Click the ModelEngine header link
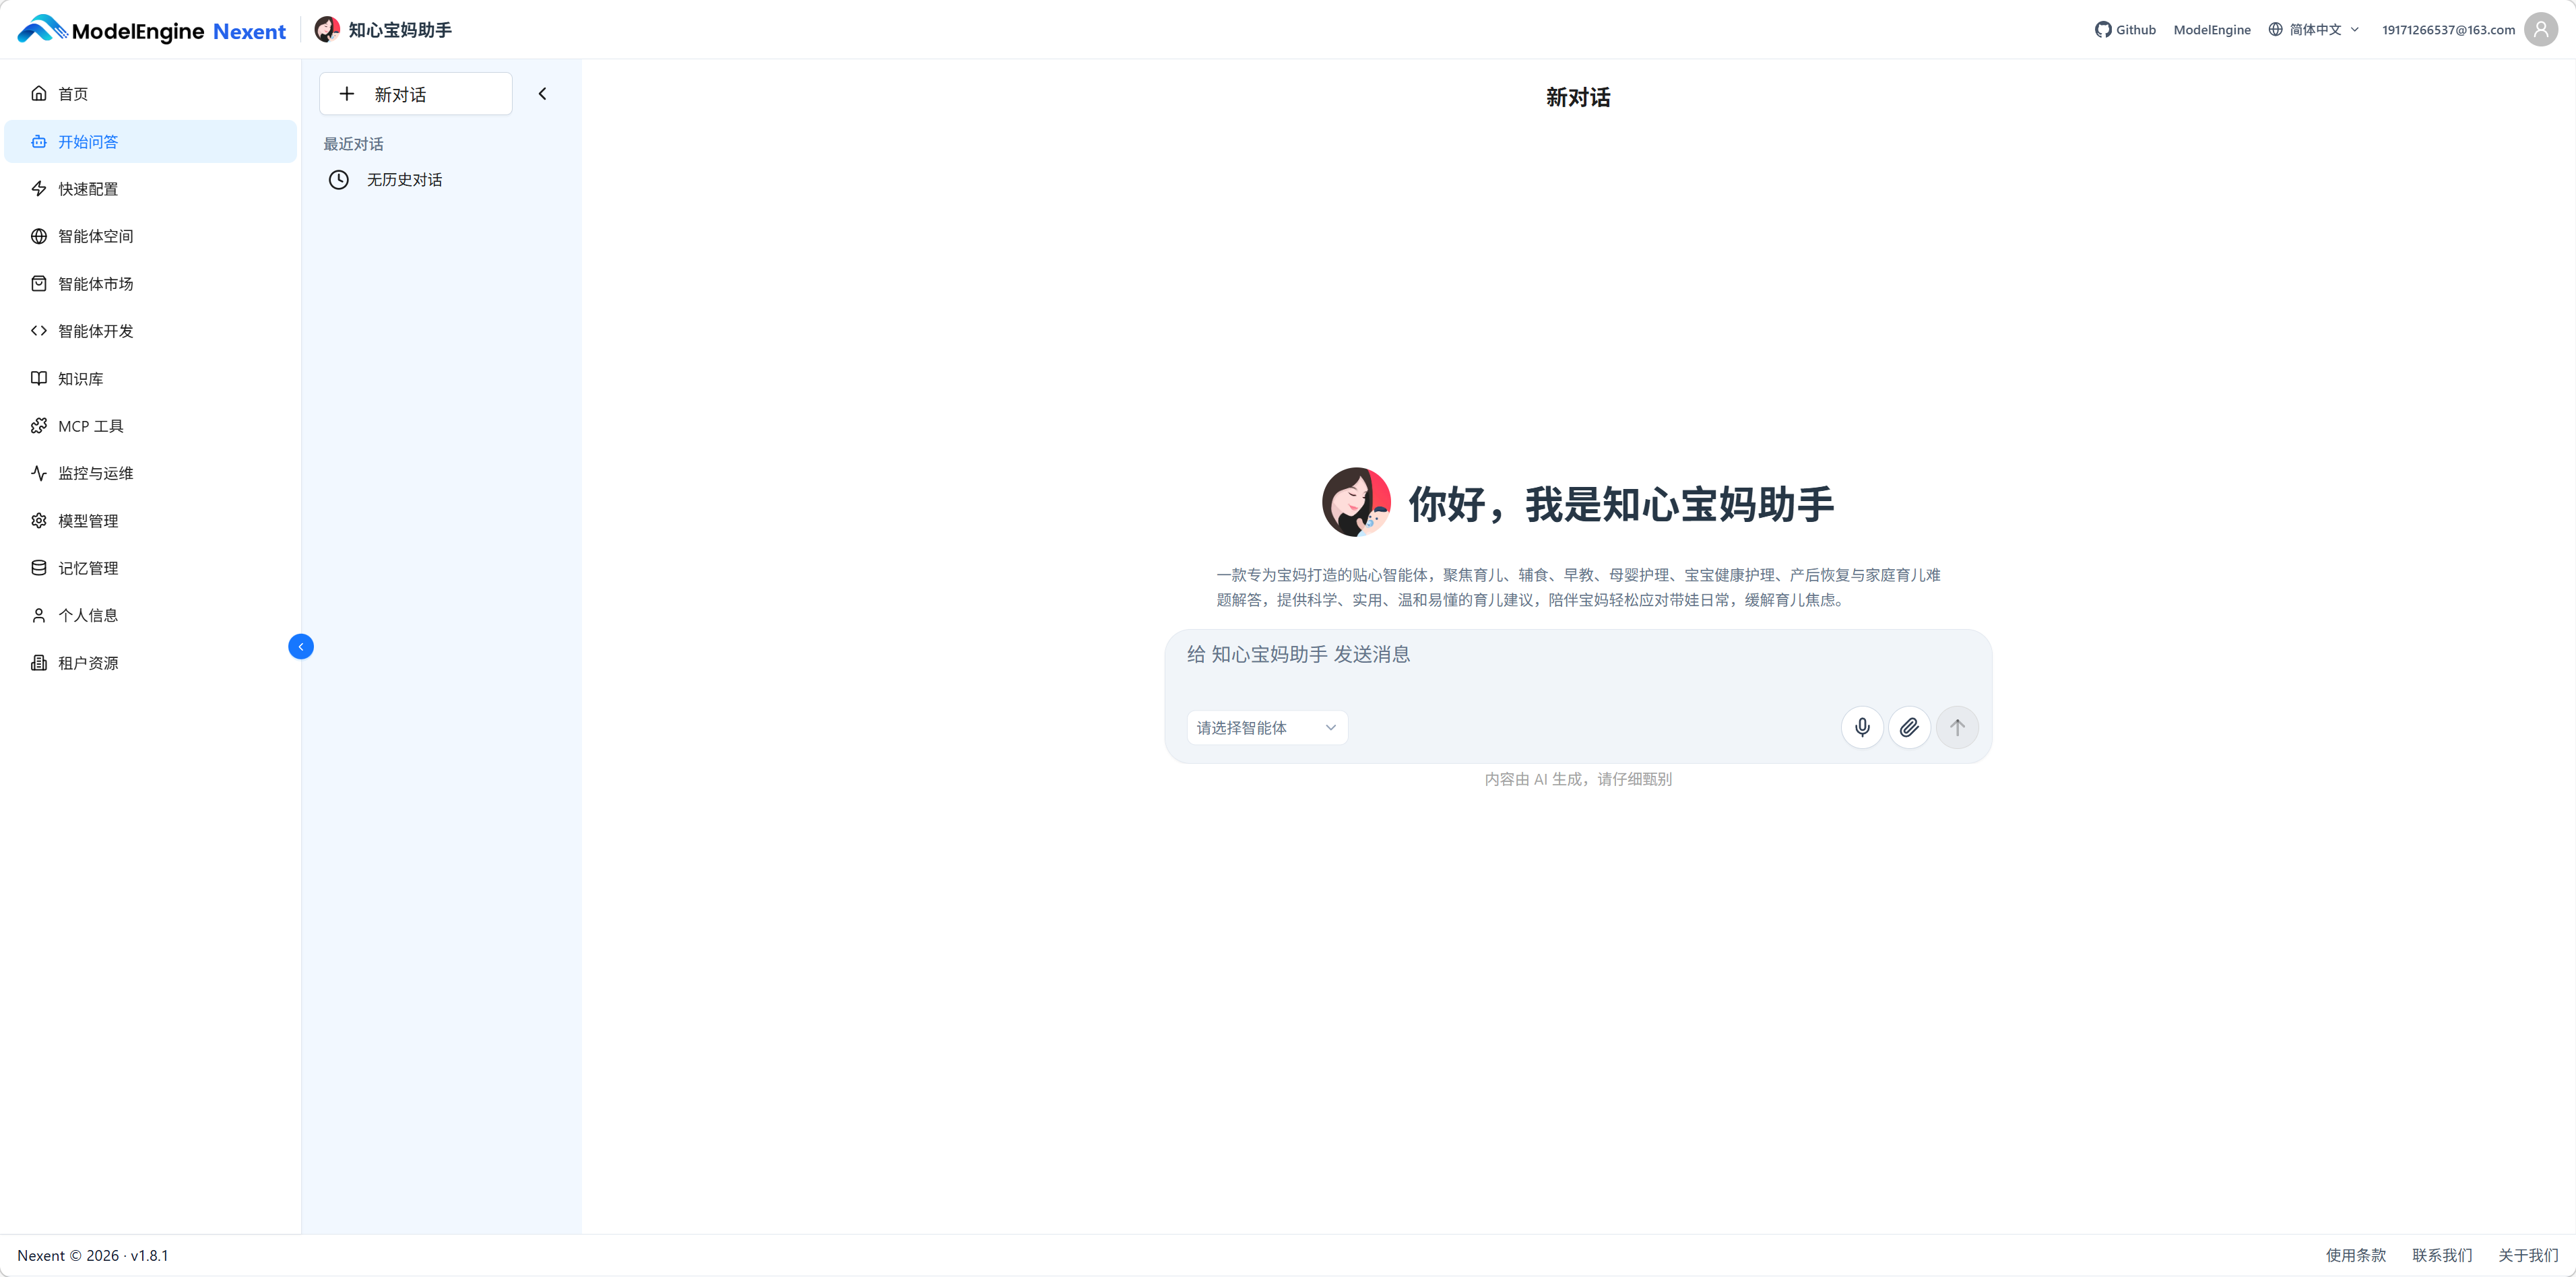The image size is (2576, 1277). click(2211, 29)
